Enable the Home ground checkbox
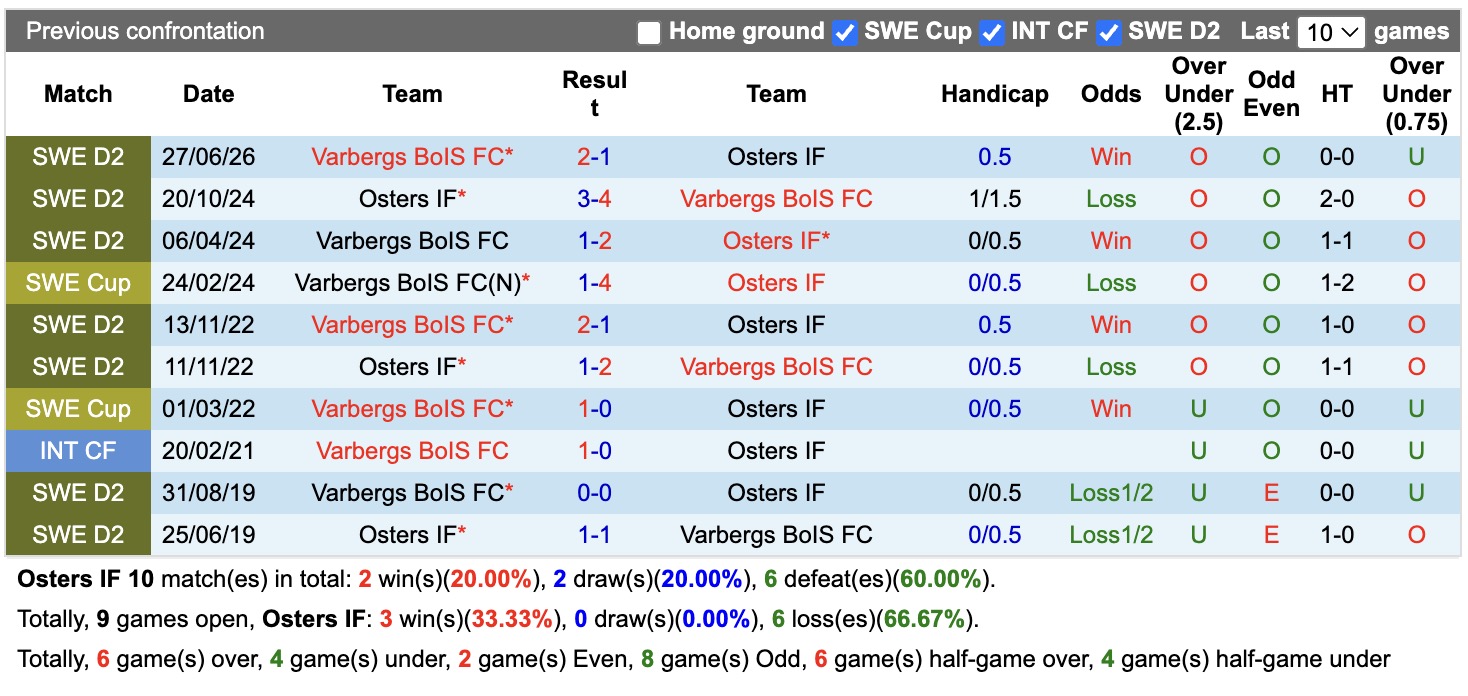Screen dimensions: 1468x696 pyautogui.click(x=649, y=33)
